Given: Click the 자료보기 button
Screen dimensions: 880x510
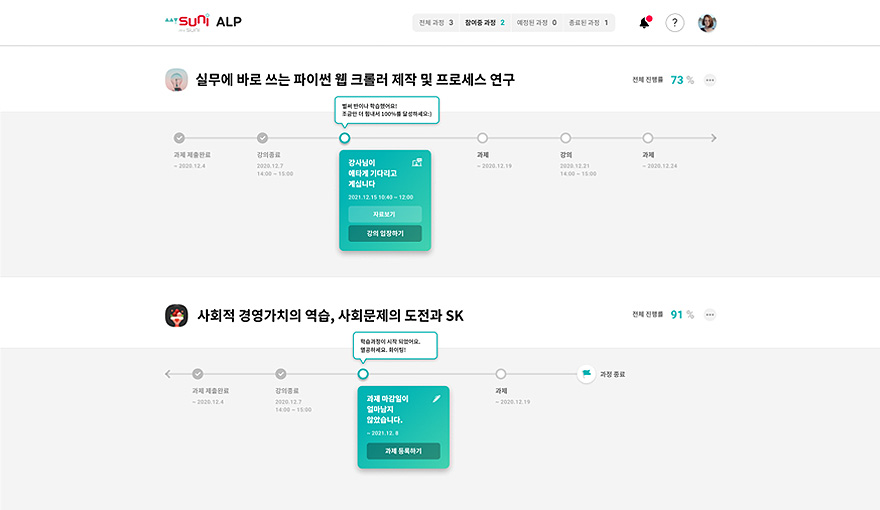Looking at the screenshot, I should pos(385,214).
